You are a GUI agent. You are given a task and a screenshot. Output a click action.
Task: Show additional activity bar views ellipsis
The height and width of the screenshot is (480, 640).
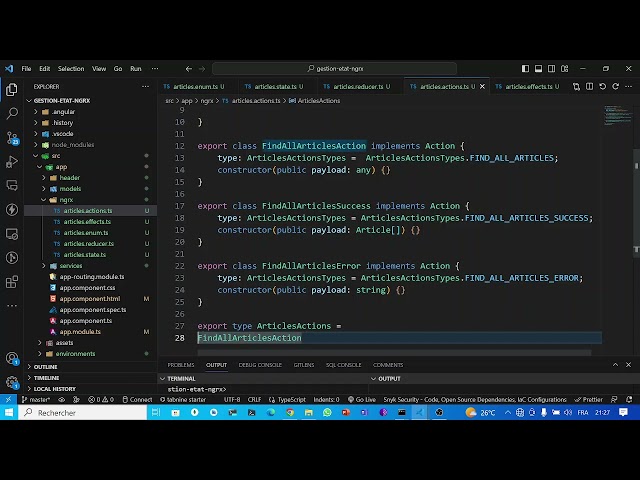click(x=12, y=305)
